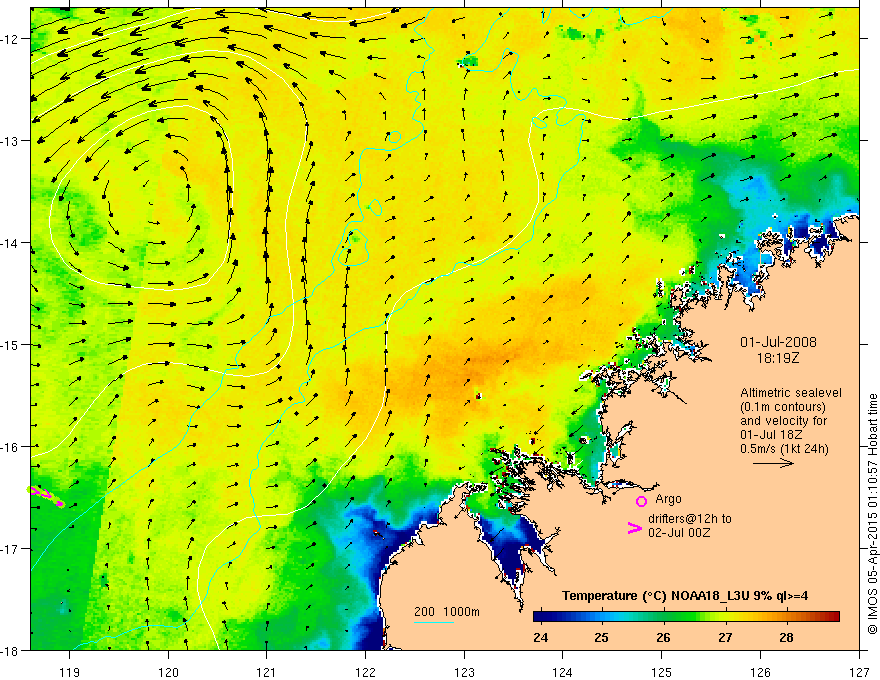
Task: Click the cyan 200 1000m depth contour legend line
Action: 433,622
